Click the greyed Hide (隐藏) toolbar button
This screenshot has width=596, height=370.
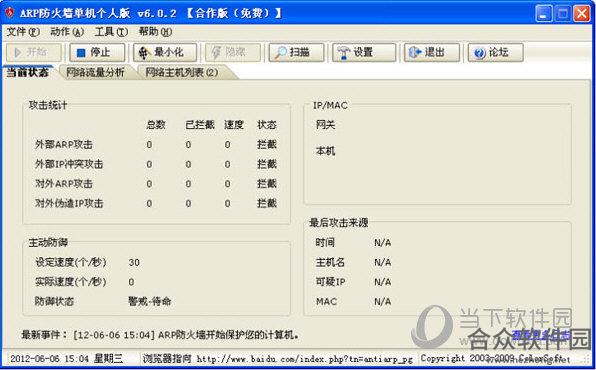[x=233, y=52]
